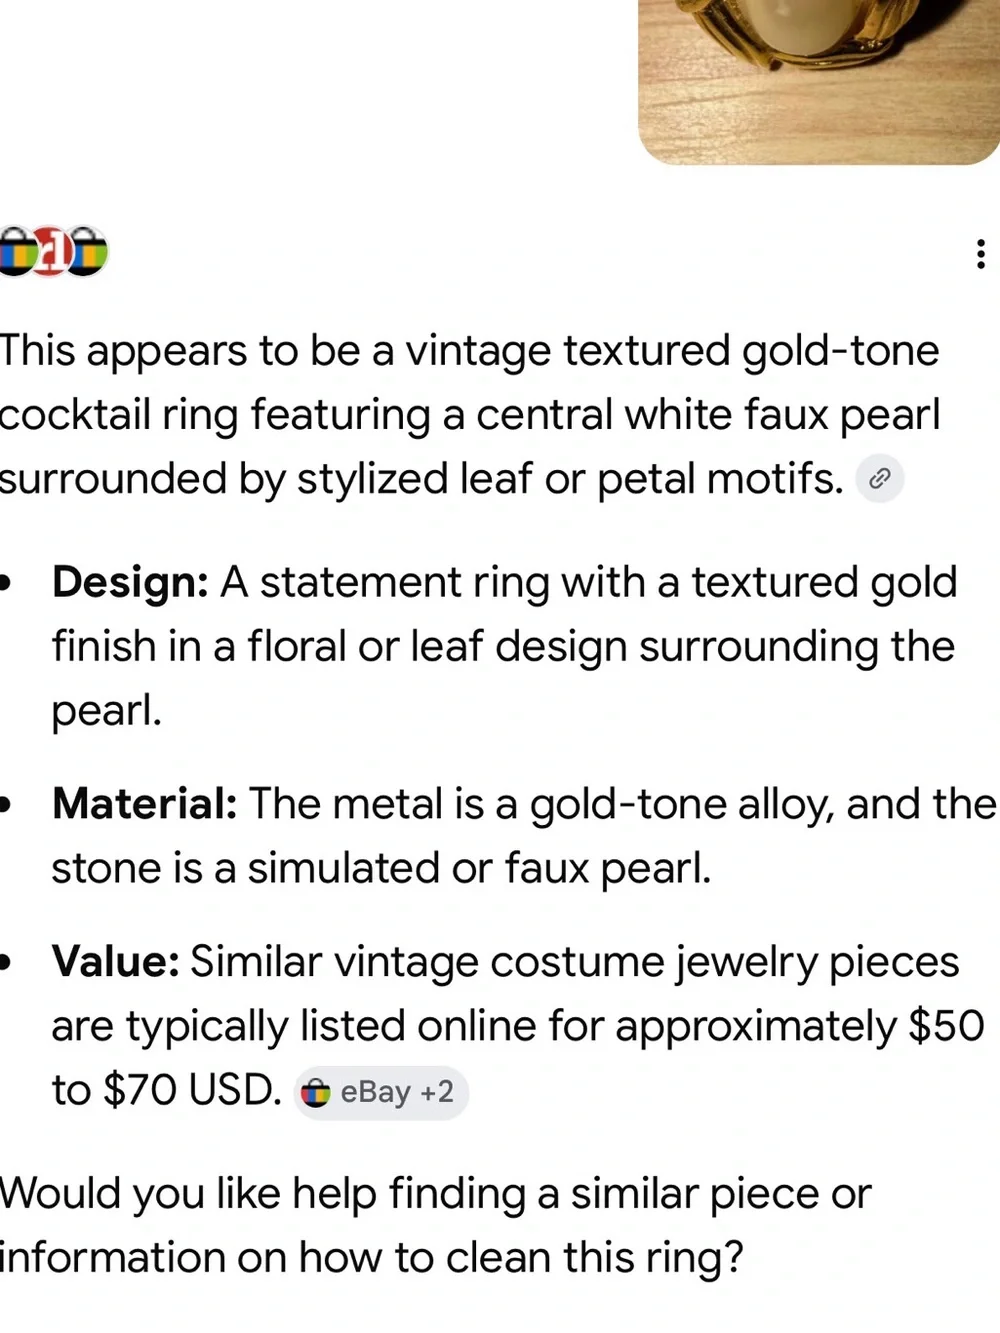Tap the leftmost eBay bag favicon
The height and width of the screenshot is (1333, 1000).
click(17, 251)
